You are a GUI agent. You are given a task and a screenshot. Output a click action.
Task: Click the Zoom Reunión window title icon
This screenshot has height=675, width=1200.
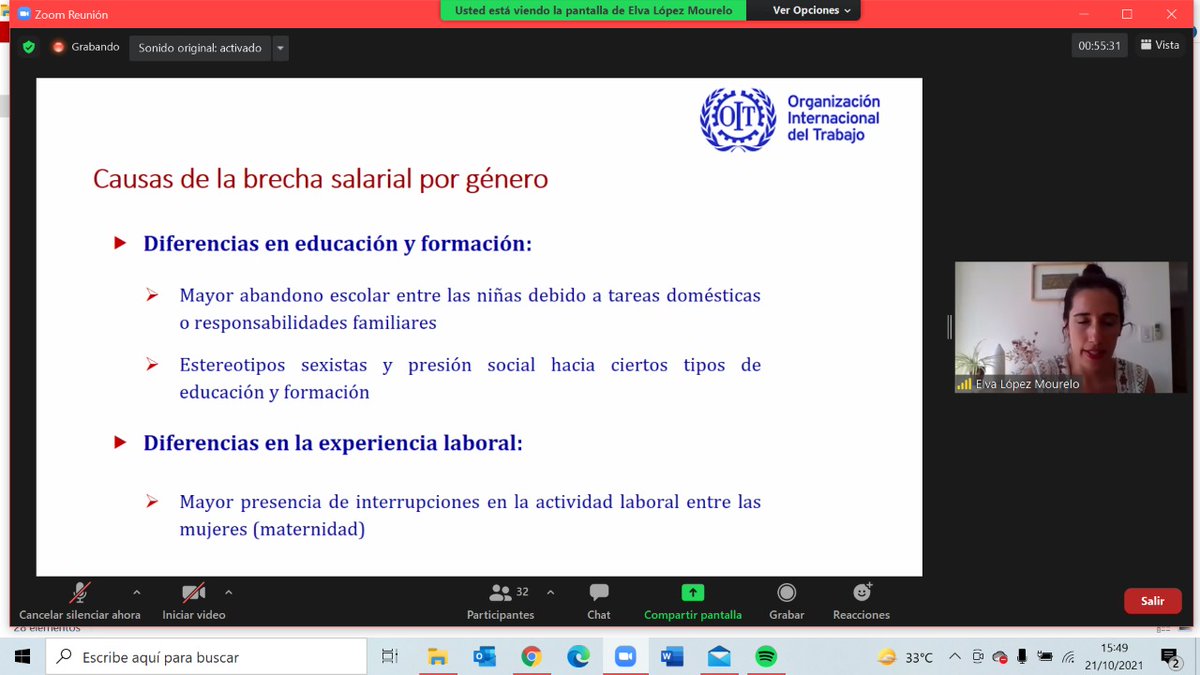click(x=24, y=14)
